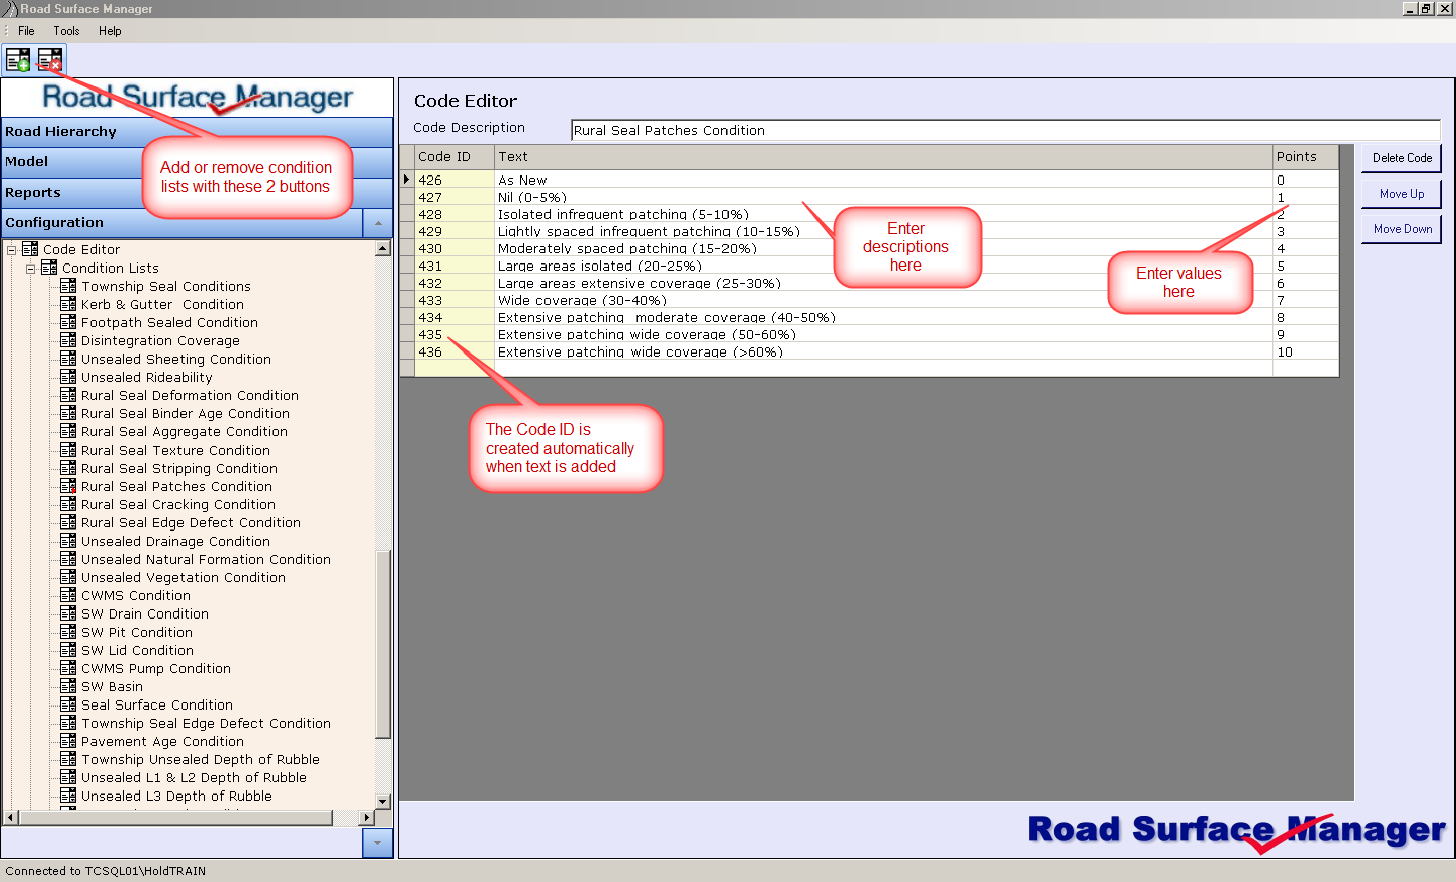This screenshot has height=882, width=1456.
Task: Switch to the Model section
Action: [197, 162]
